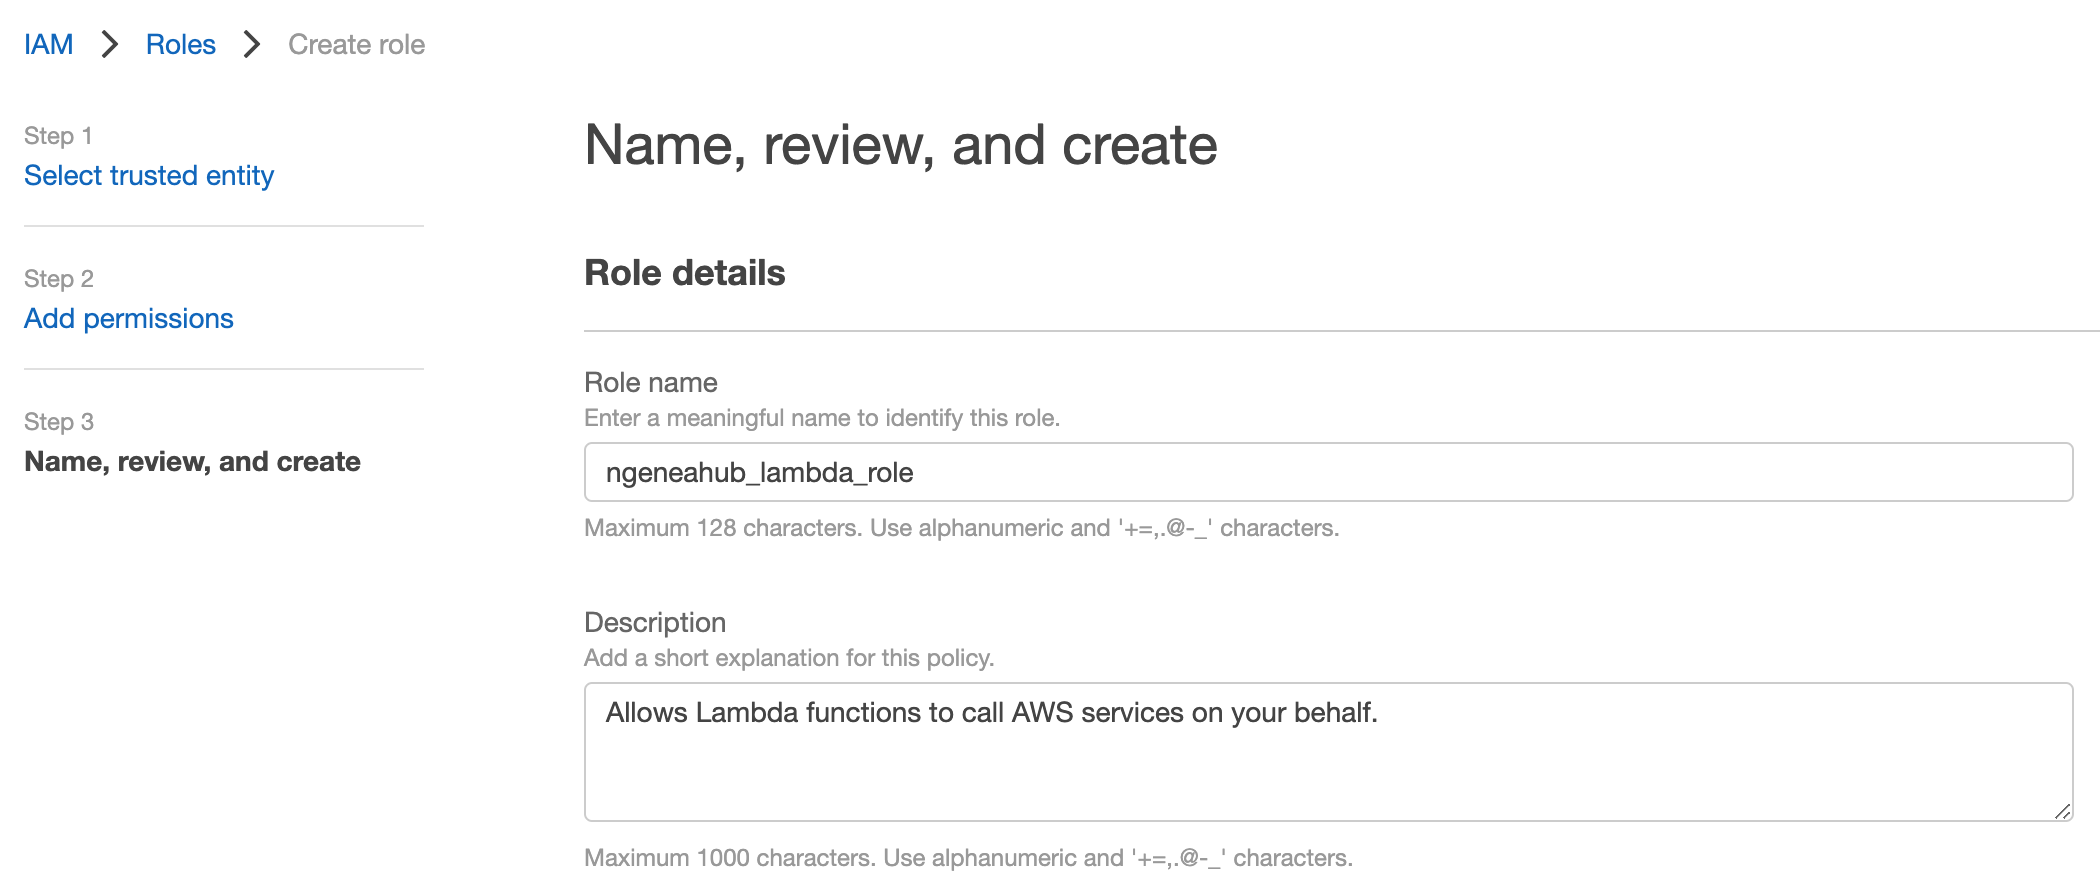Image resolution: width=2100 pixels, height=890 pixels.
Task: Click the large page title heading
Action: 900,145
